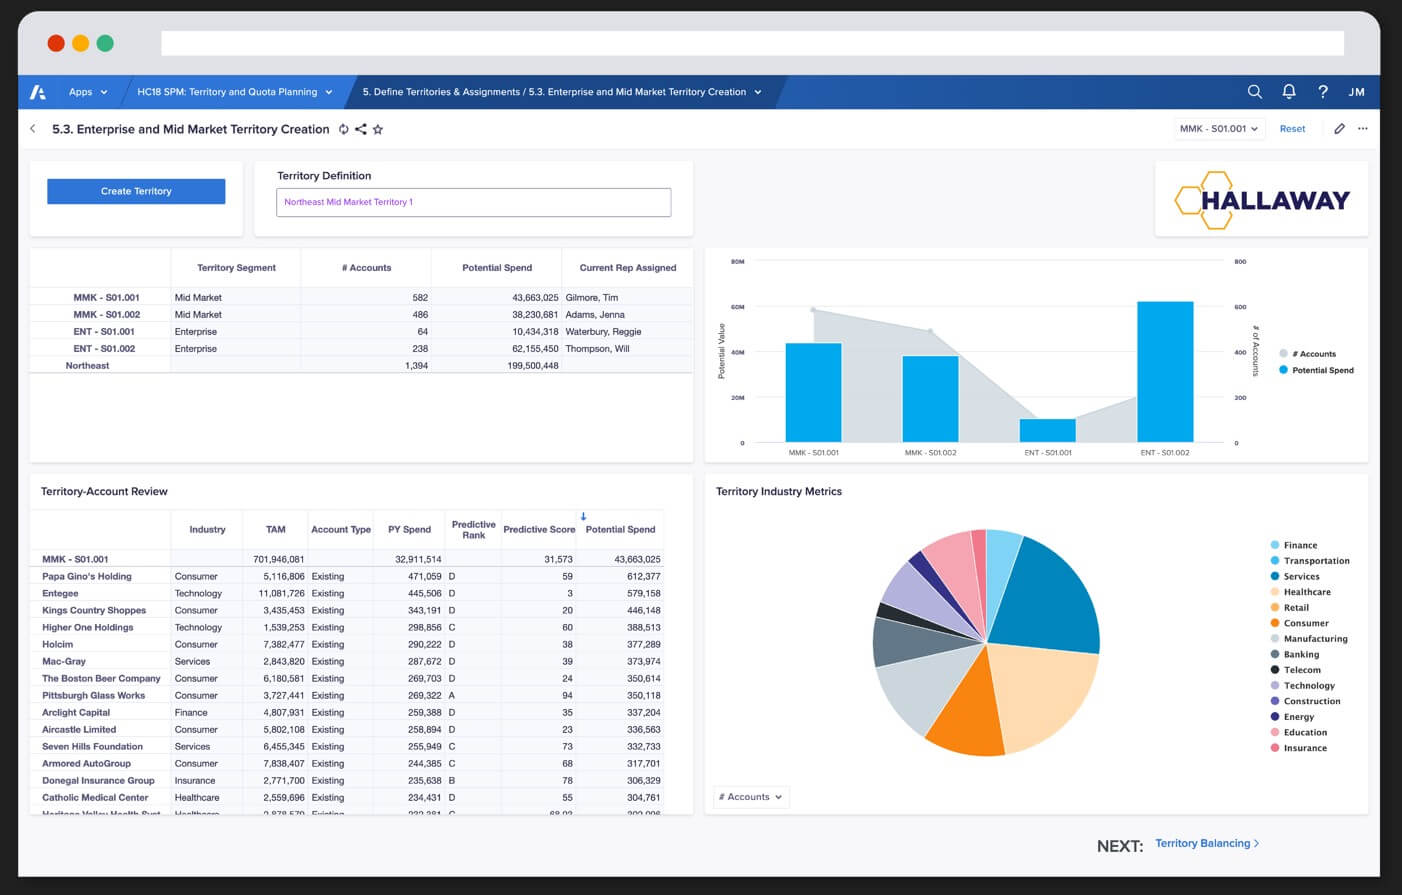Open HC18 SPM Territory and Quota Planning menu
Screen dimensions: 1402x895
[x=234, y=92]
